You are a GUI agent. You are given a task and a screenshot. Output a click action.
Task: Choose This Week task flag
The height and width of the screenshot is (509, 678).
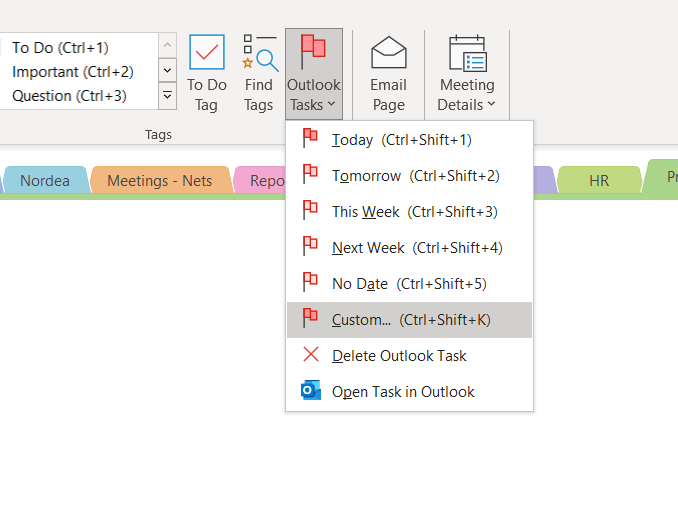pyautogui.click(x=409, y=211)
